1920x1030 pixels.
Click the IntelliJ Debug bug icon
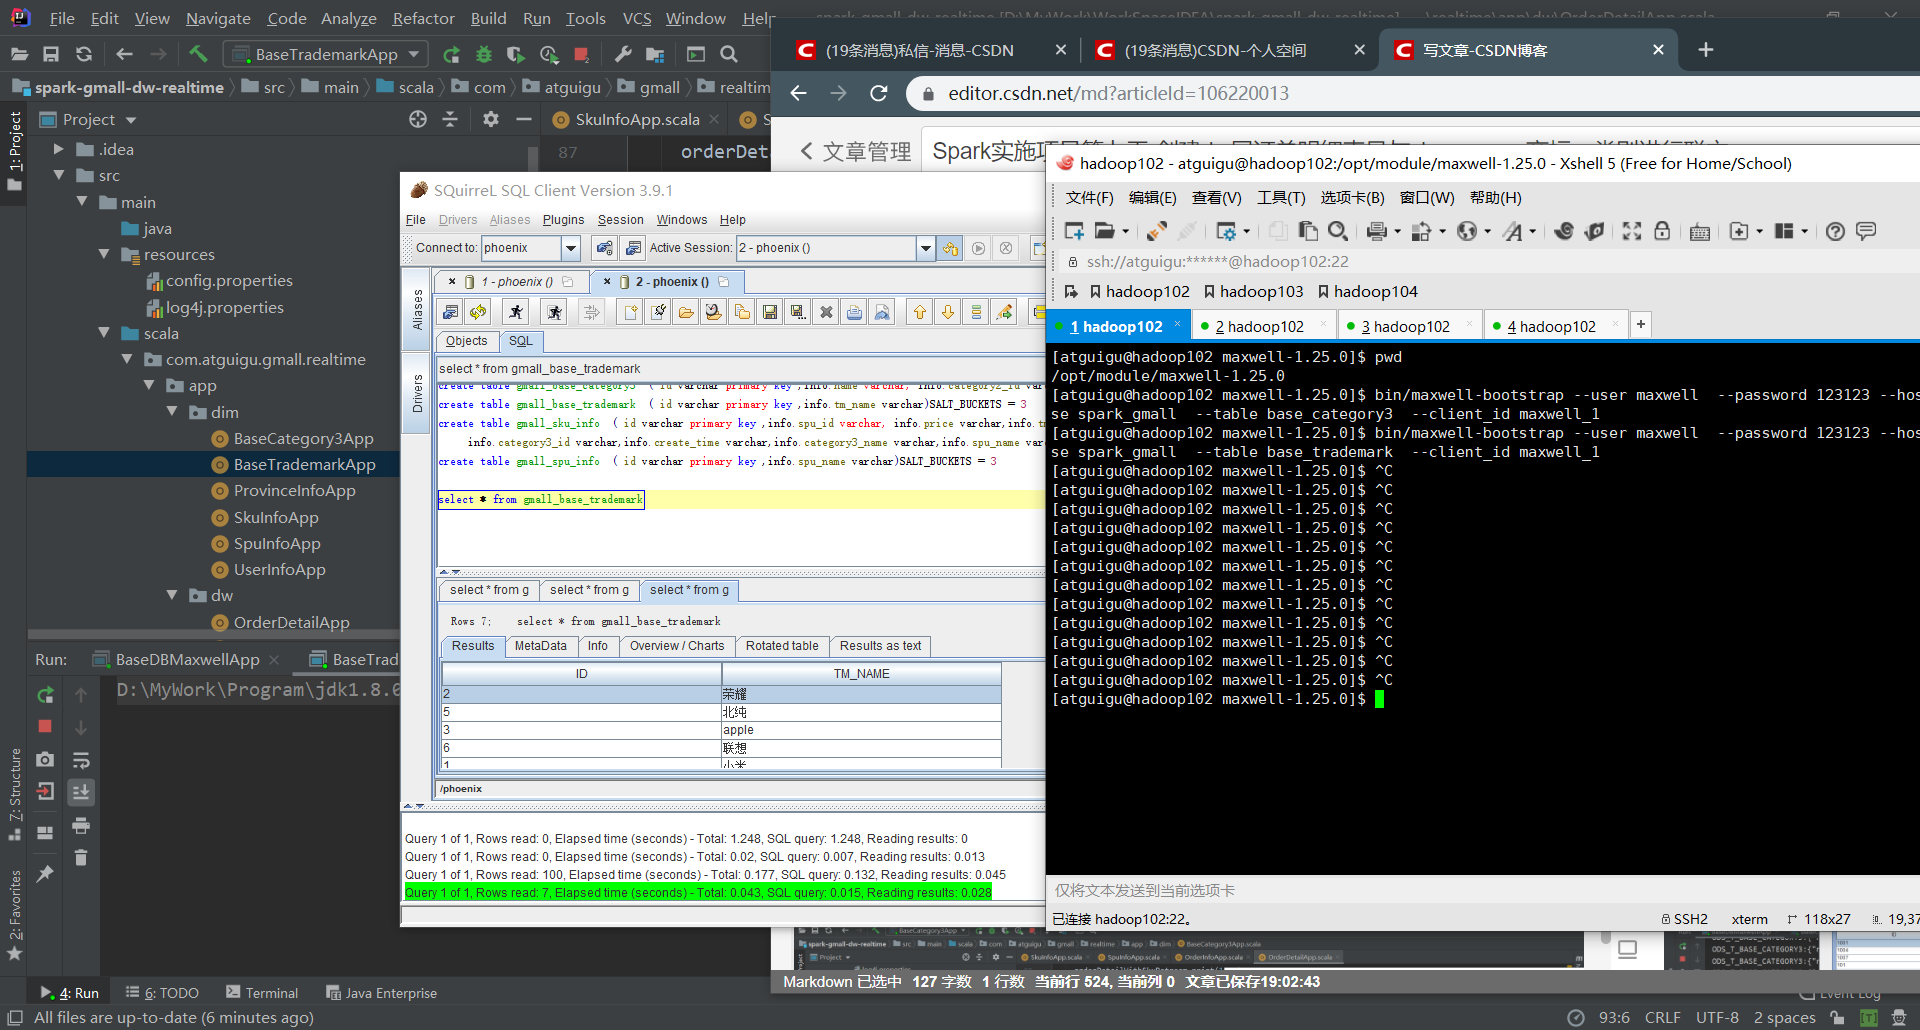click(x=484, y=54)
